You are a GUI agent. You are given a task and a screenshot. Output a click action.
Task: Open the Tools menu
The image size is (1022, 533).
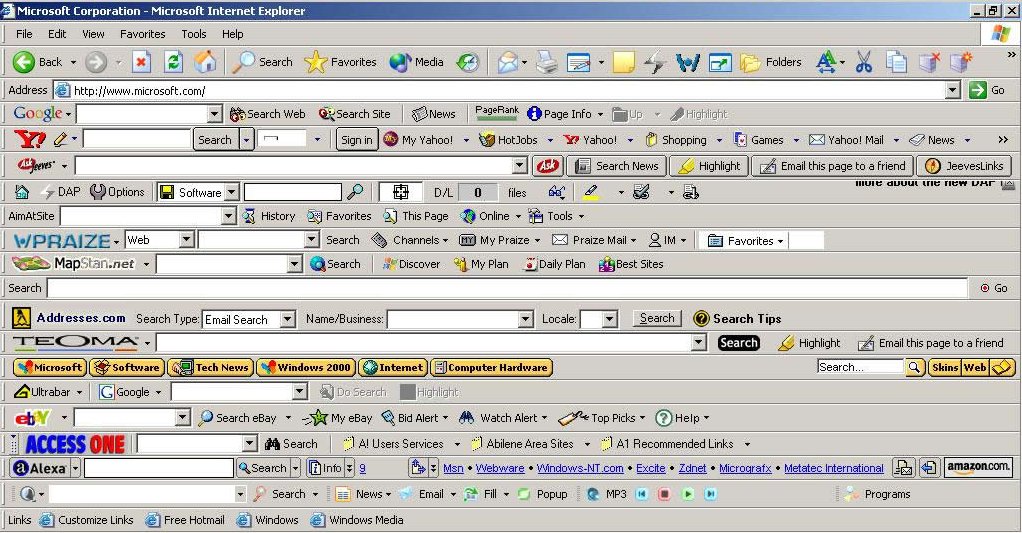coord(194,34)
